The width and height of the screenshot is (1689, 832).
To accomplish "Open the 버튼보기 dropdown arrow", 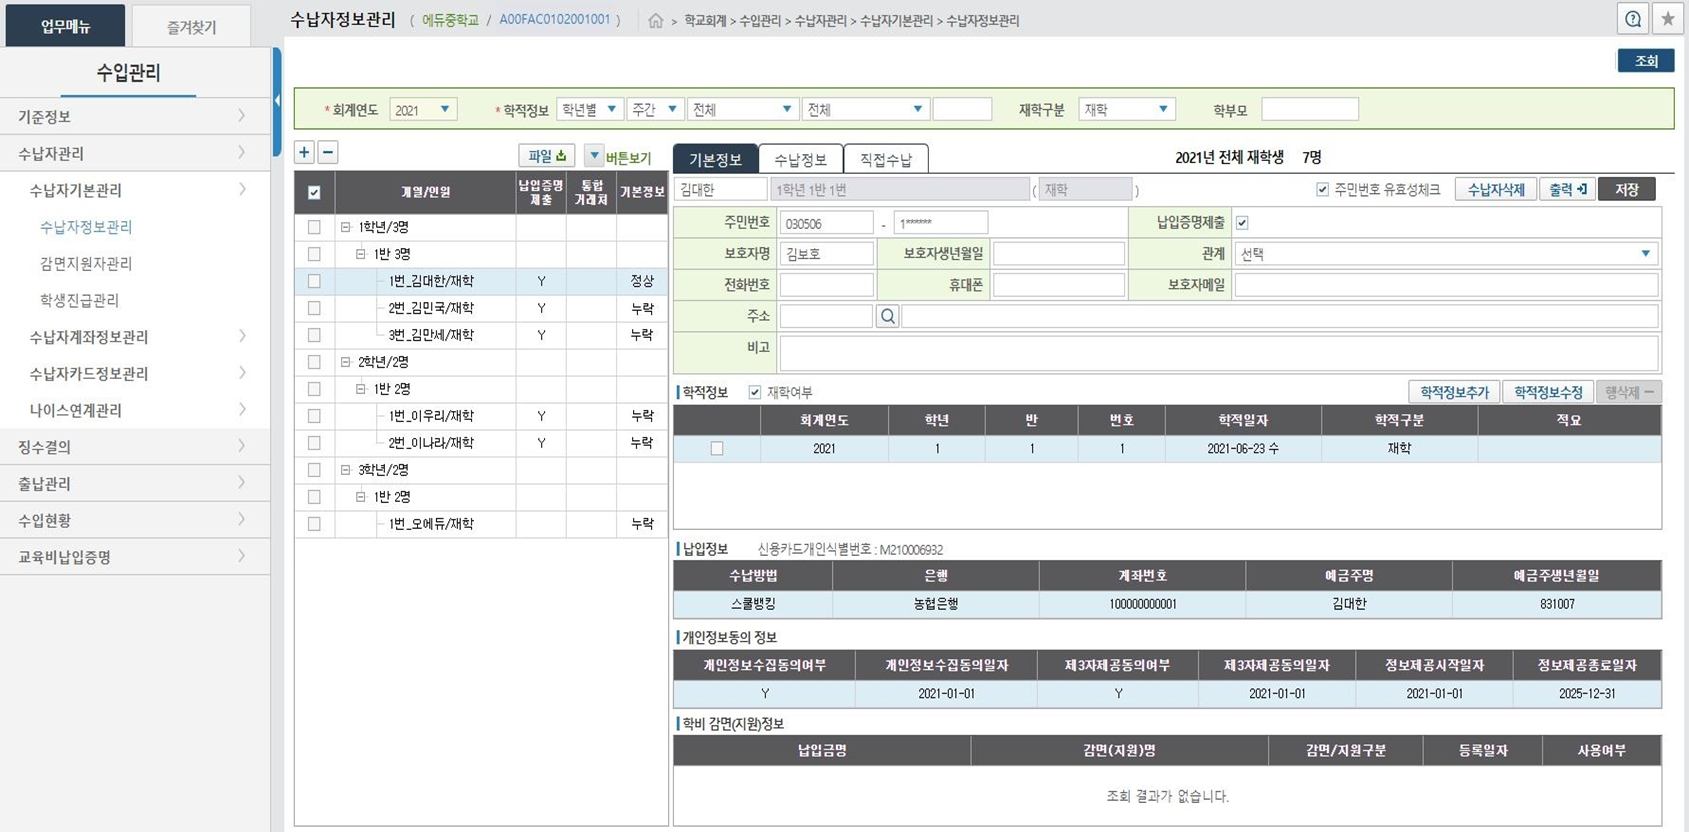I will 594,156.
